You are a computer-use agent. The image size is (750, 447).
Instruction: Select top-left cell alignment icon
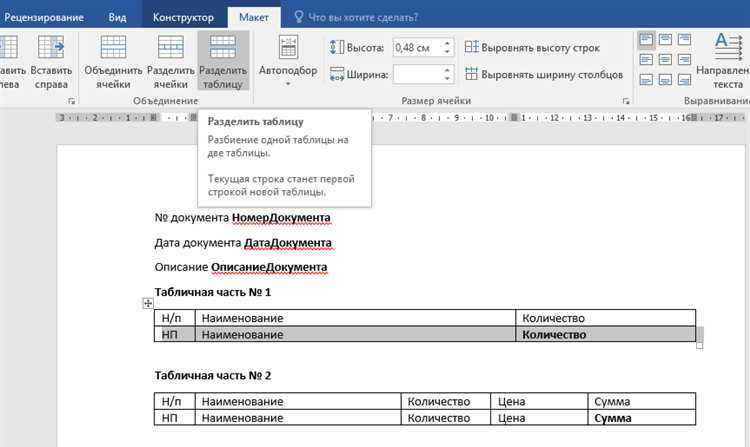(645, 40)
